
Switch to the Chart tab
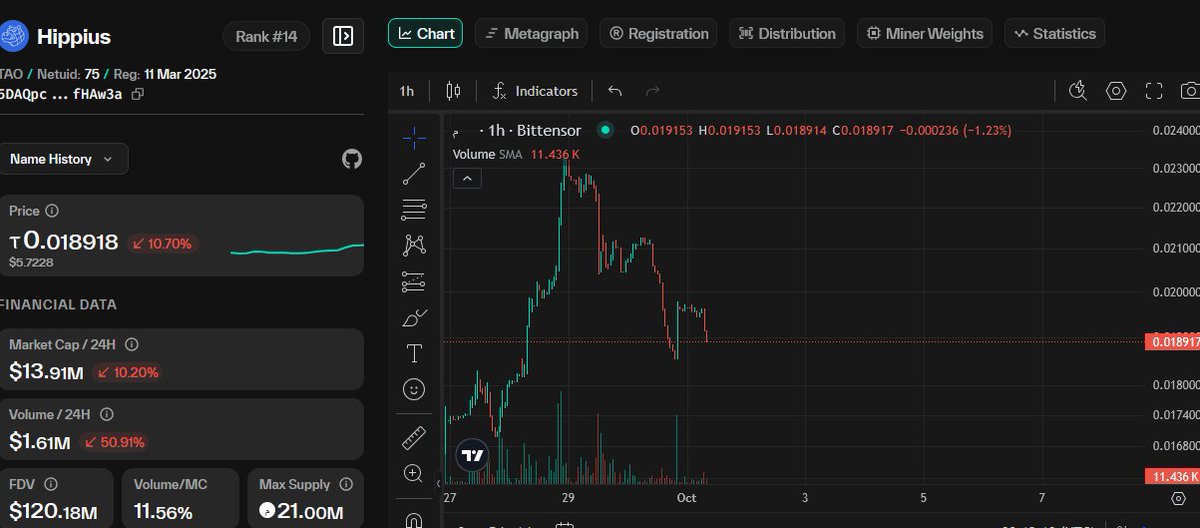(426, 33)
